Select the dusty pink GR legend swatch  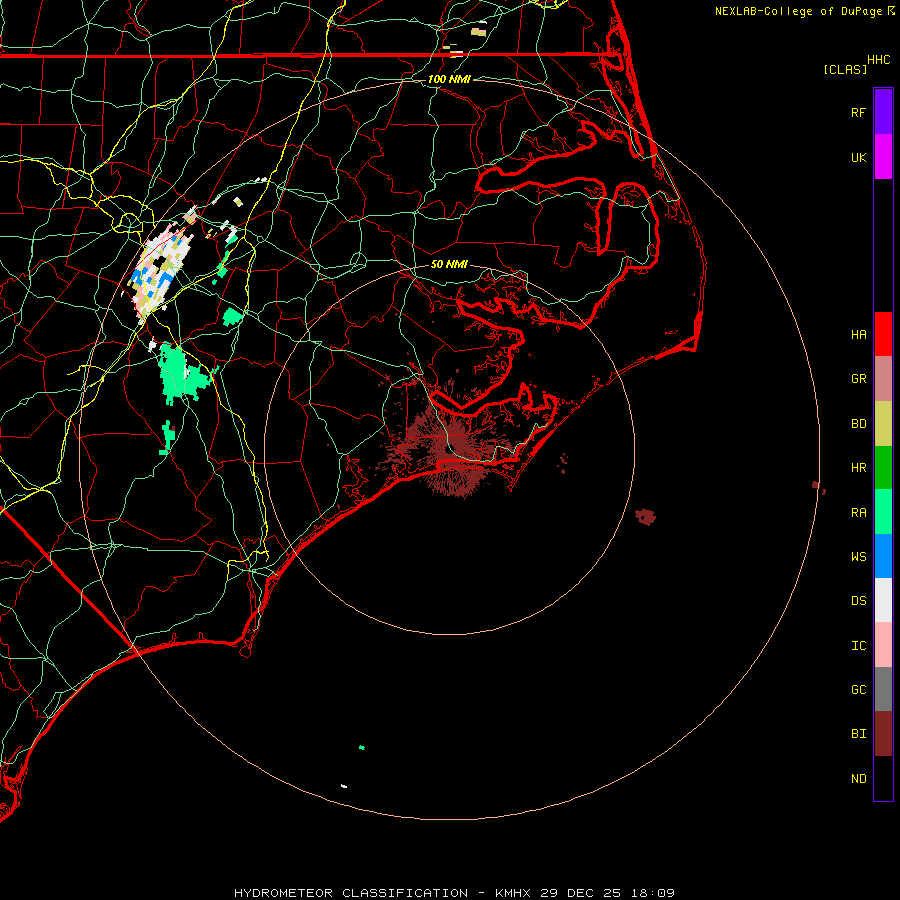pos(883,379)
